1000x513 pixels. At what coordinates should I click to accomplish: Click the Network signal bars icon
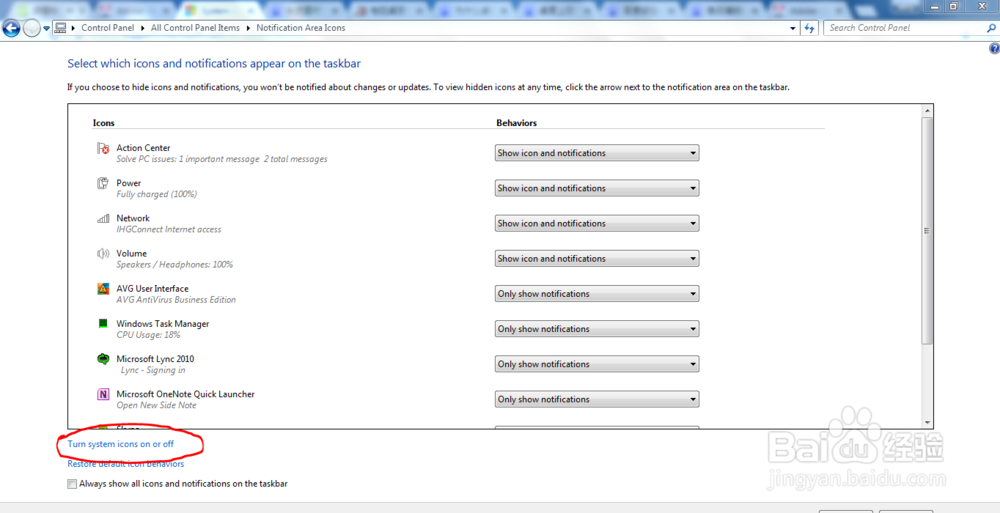[103, 218]
